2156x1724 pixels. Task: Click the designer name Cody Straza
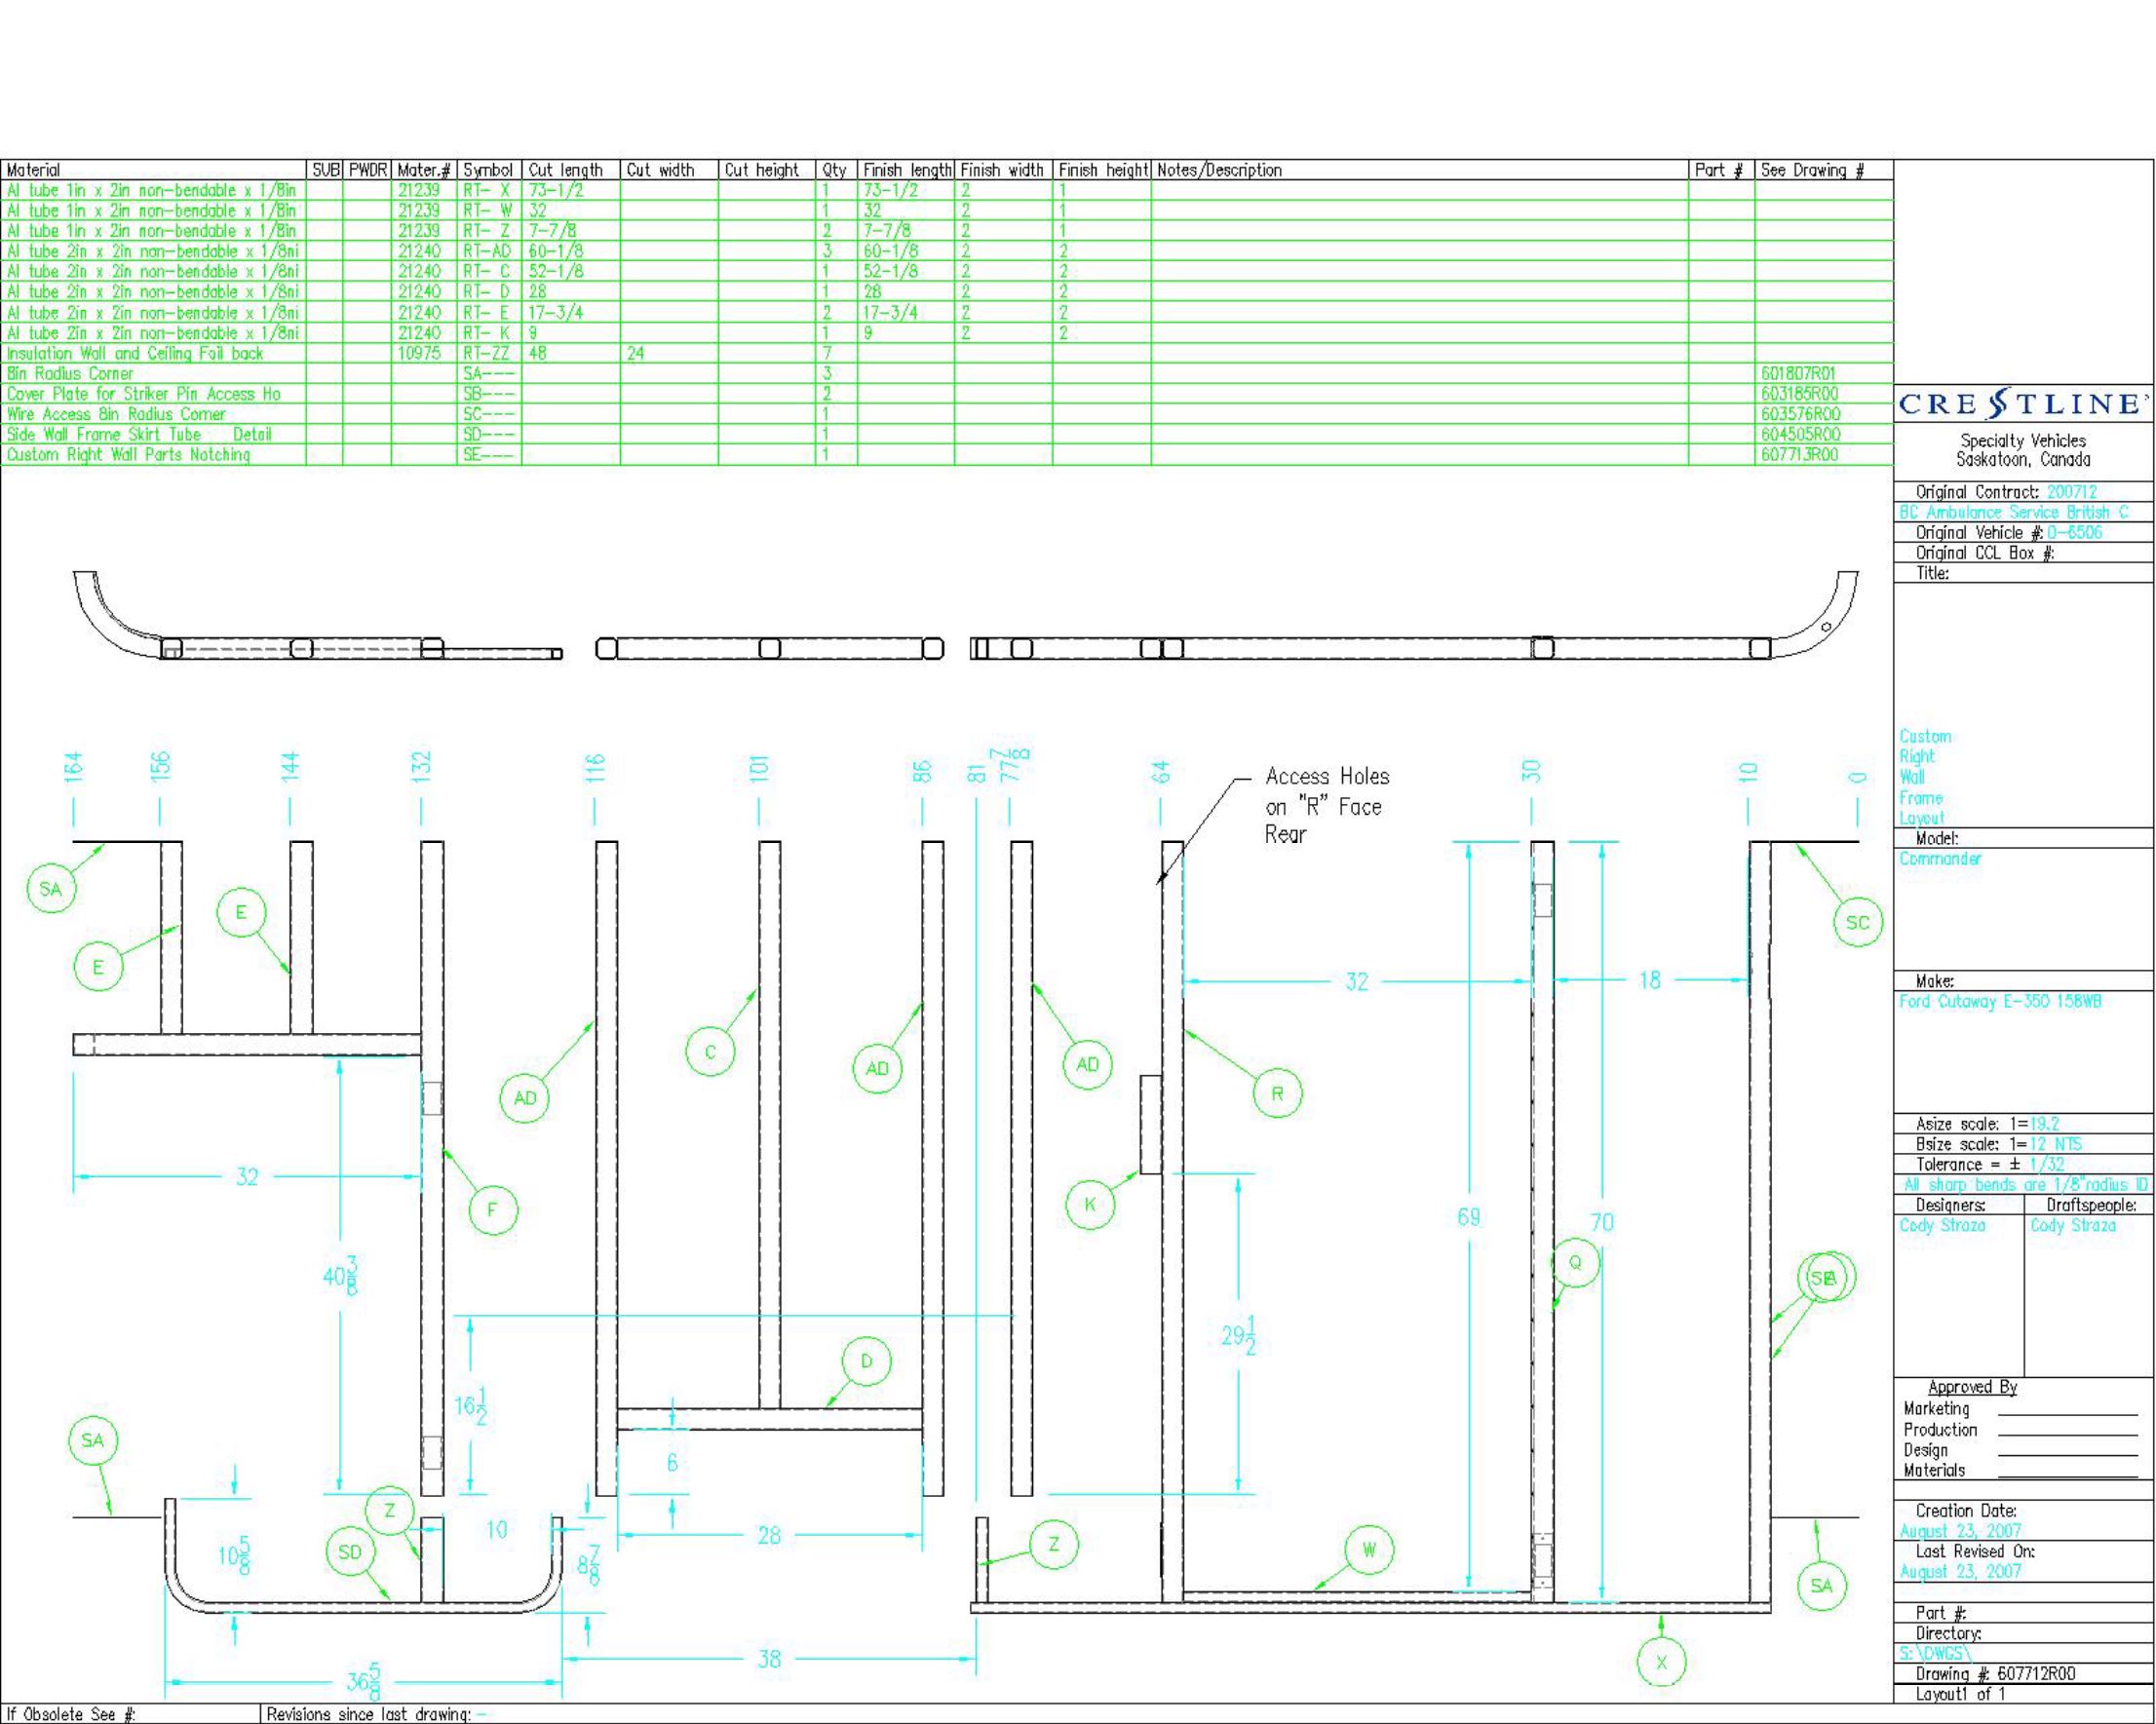(x=1942, y=1226)
